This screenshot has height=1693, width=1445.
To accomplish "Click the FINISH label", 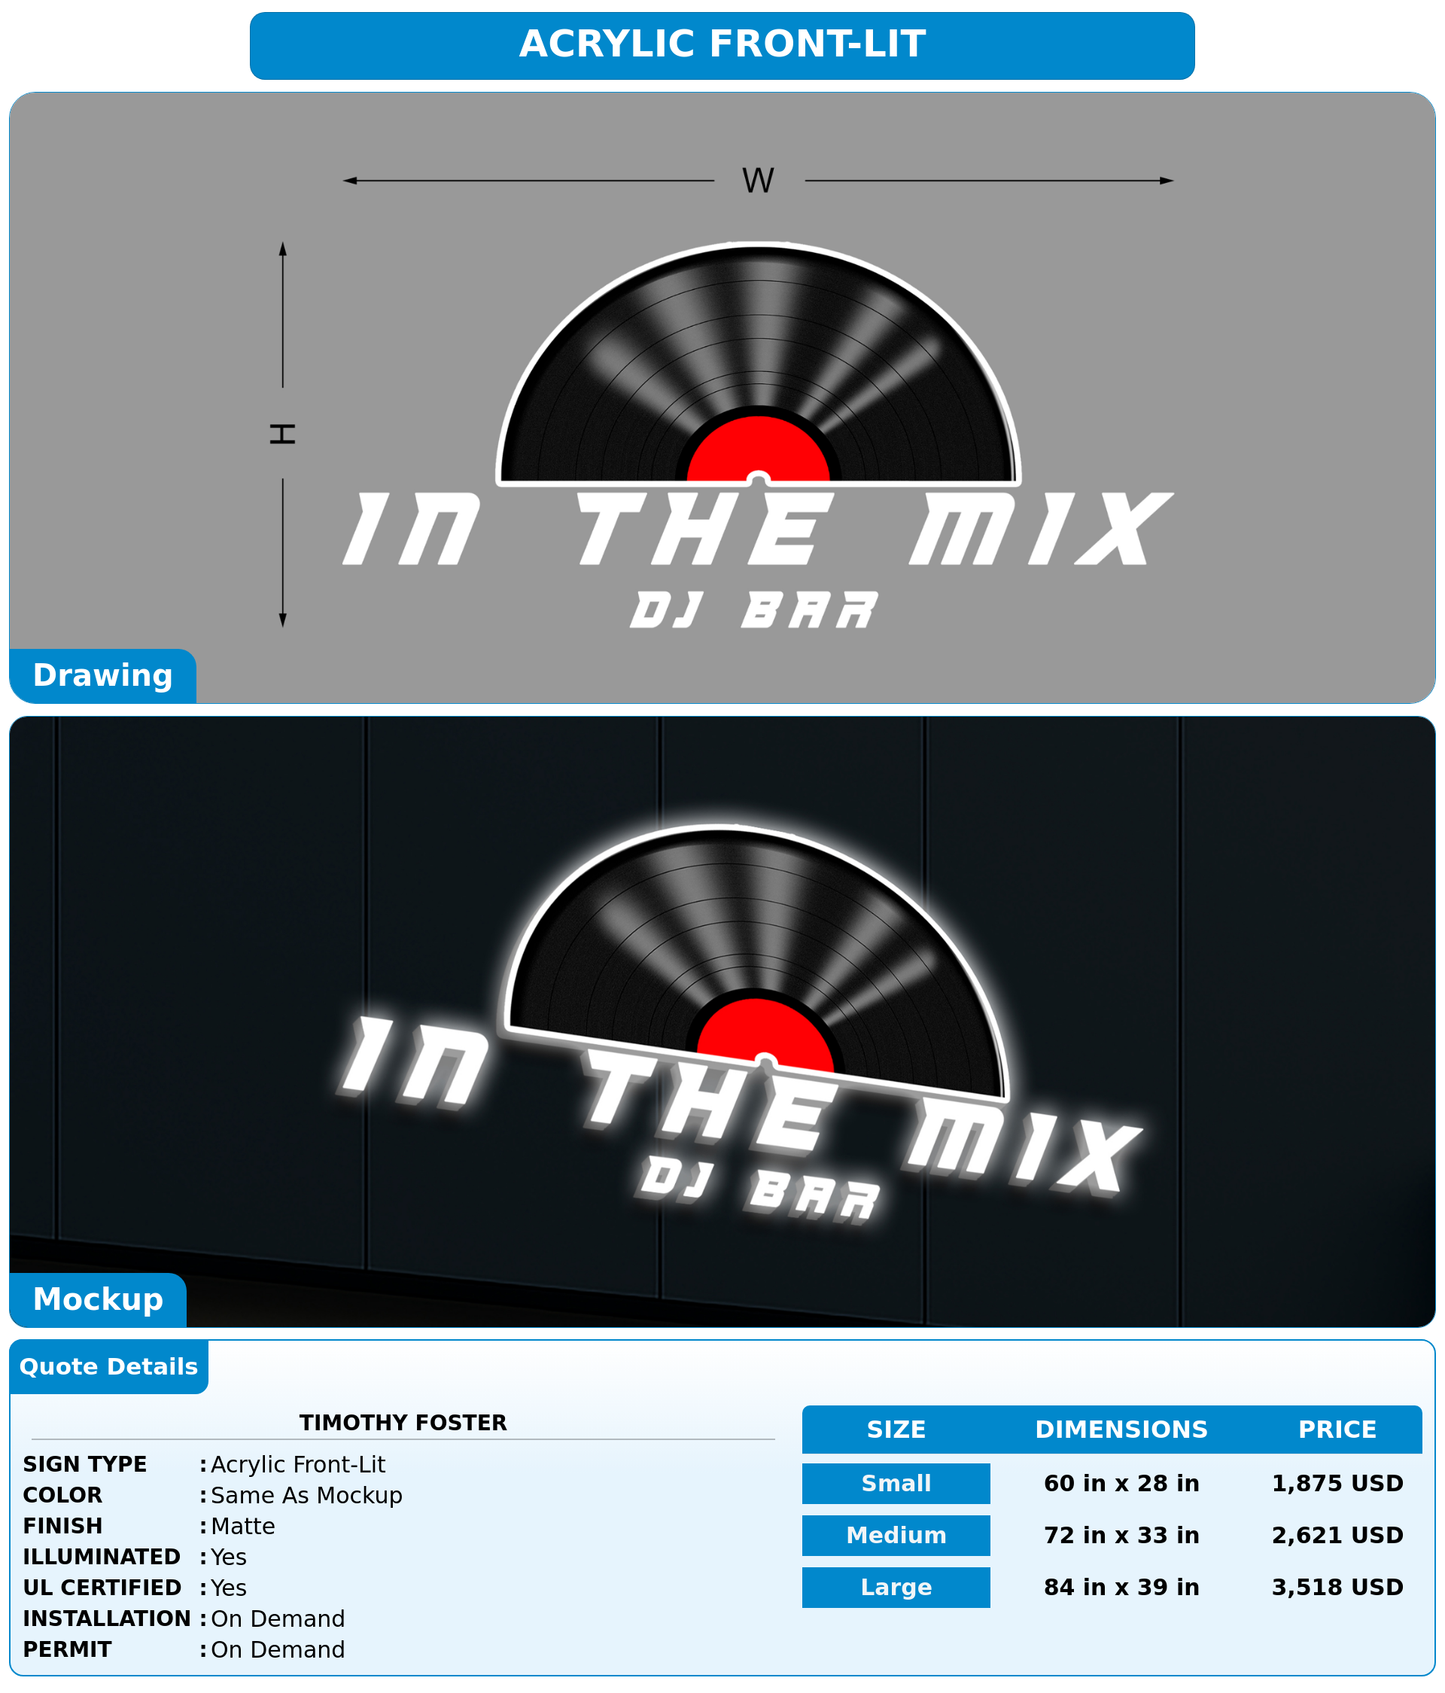I will [63, 1527].
